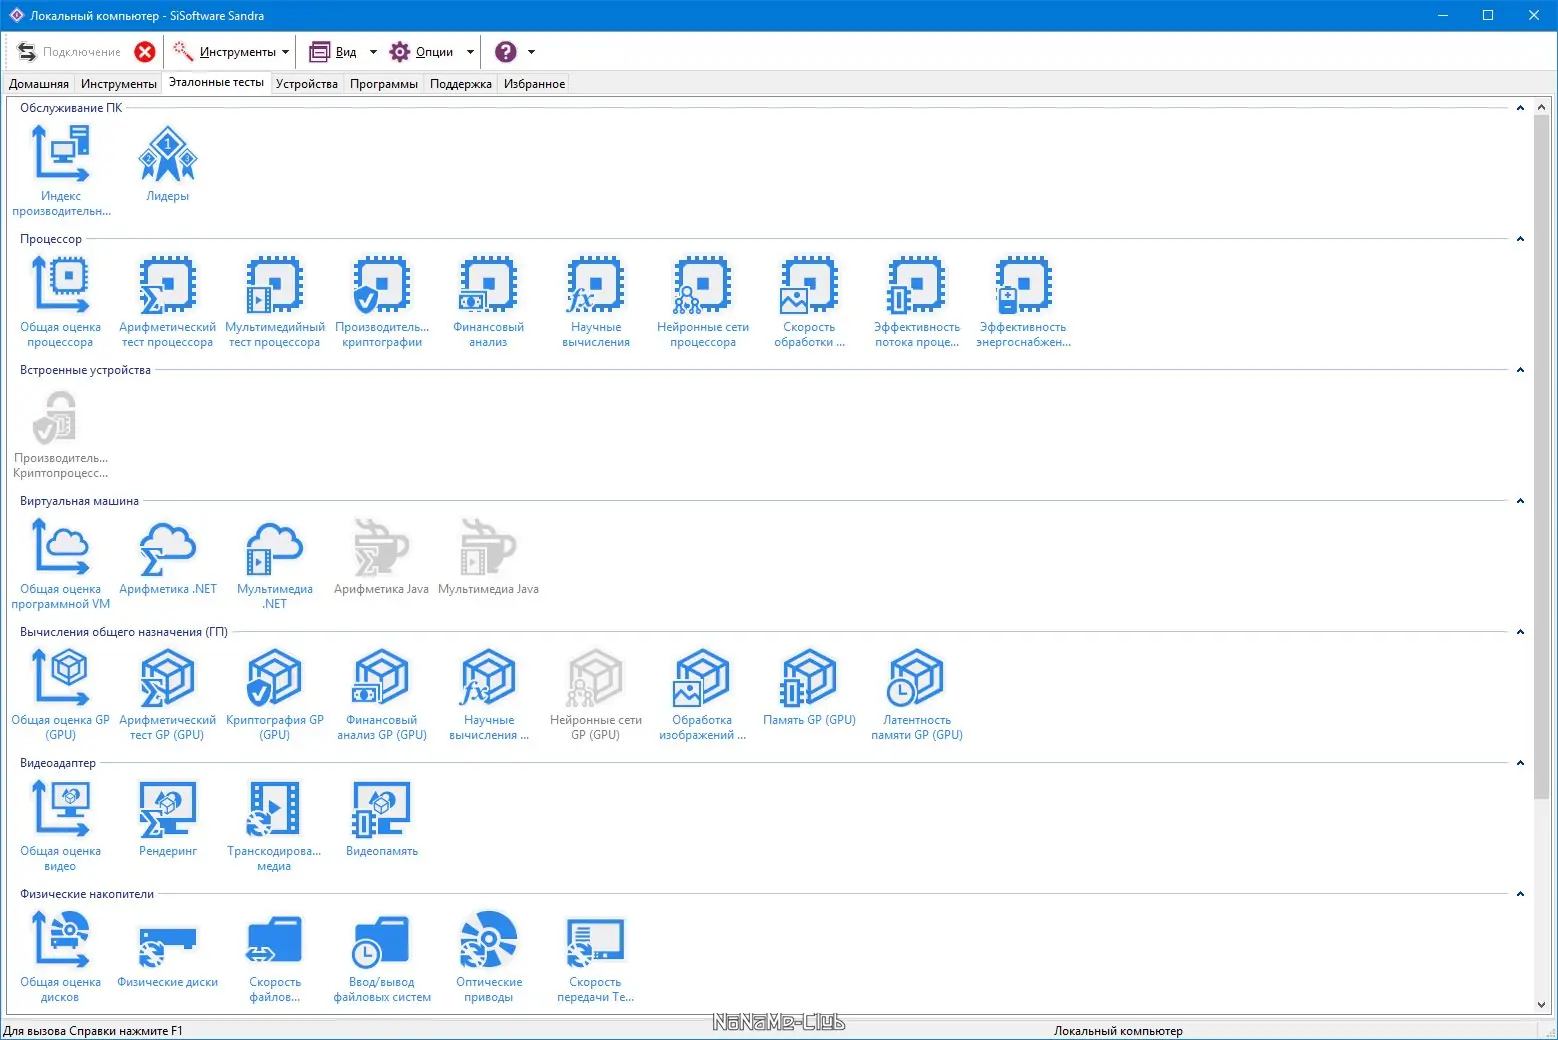Collapse Вычисления общего назначения (ГП) section
Screen dimensions: 1558x1040
click(1520, 632)
